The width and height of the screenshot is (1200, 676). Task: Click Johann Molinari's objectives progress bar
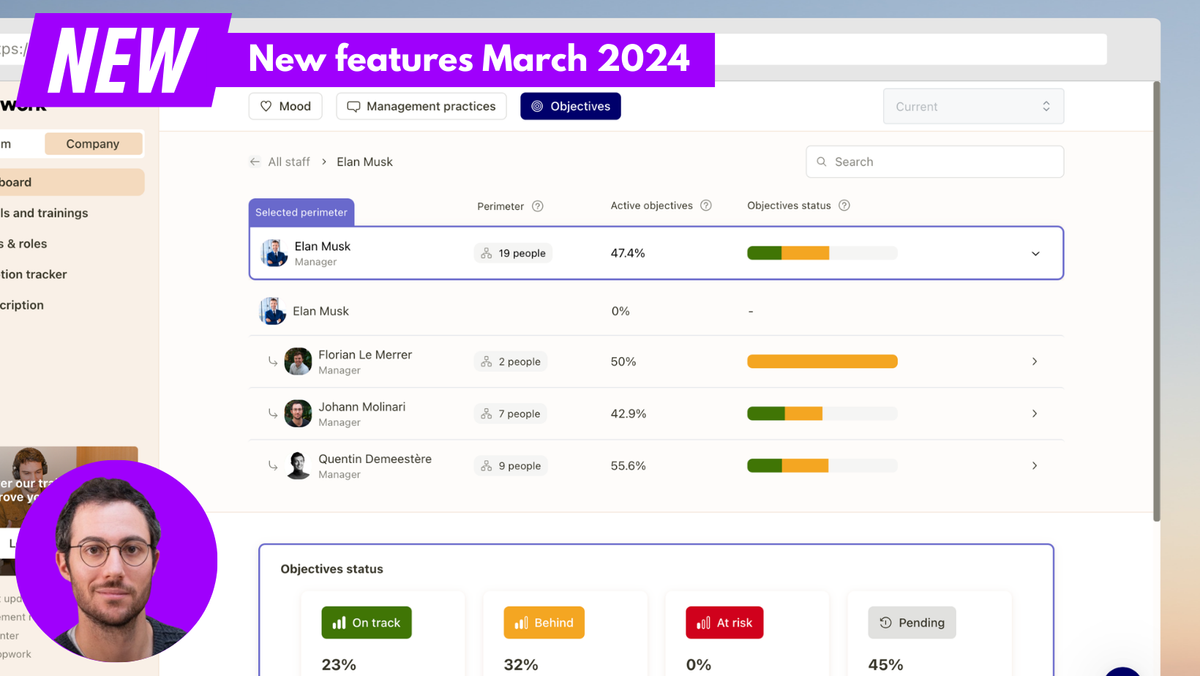coord(822,413)
